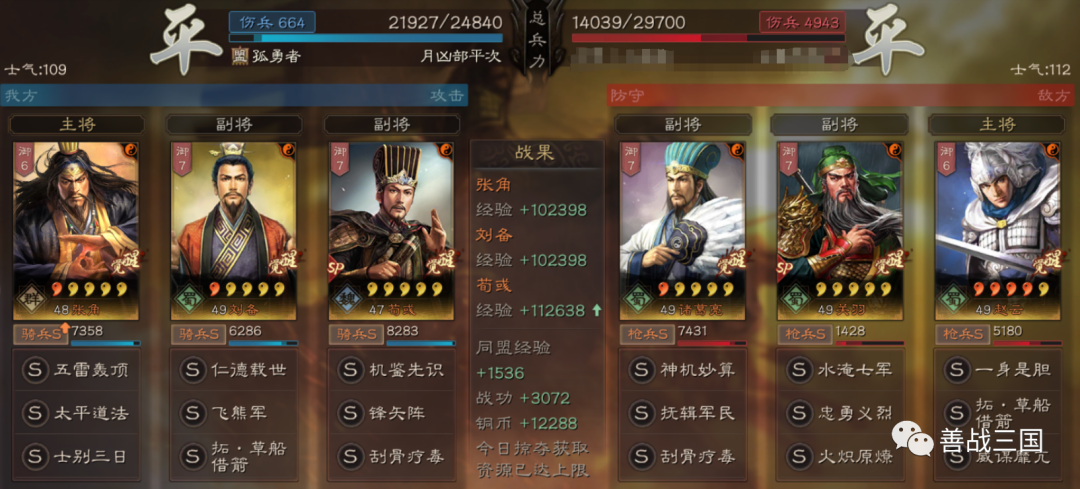Open Liu Bei (刘备) general portrait

[x=233, y=231]
